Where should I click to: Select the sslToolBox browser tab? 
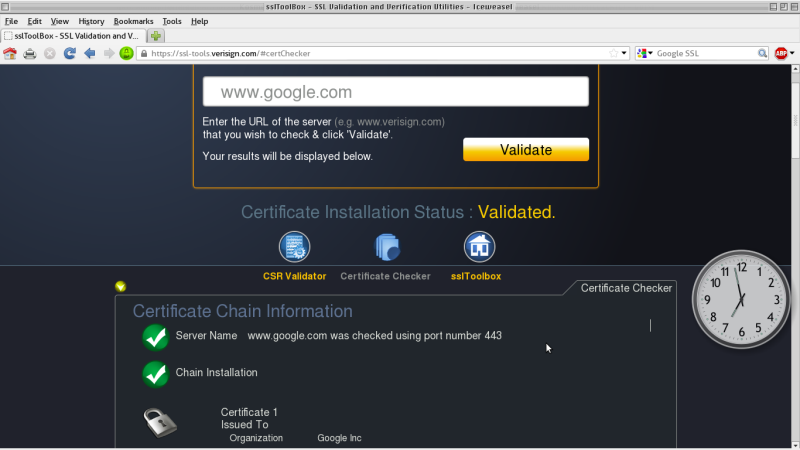point(73,36)
